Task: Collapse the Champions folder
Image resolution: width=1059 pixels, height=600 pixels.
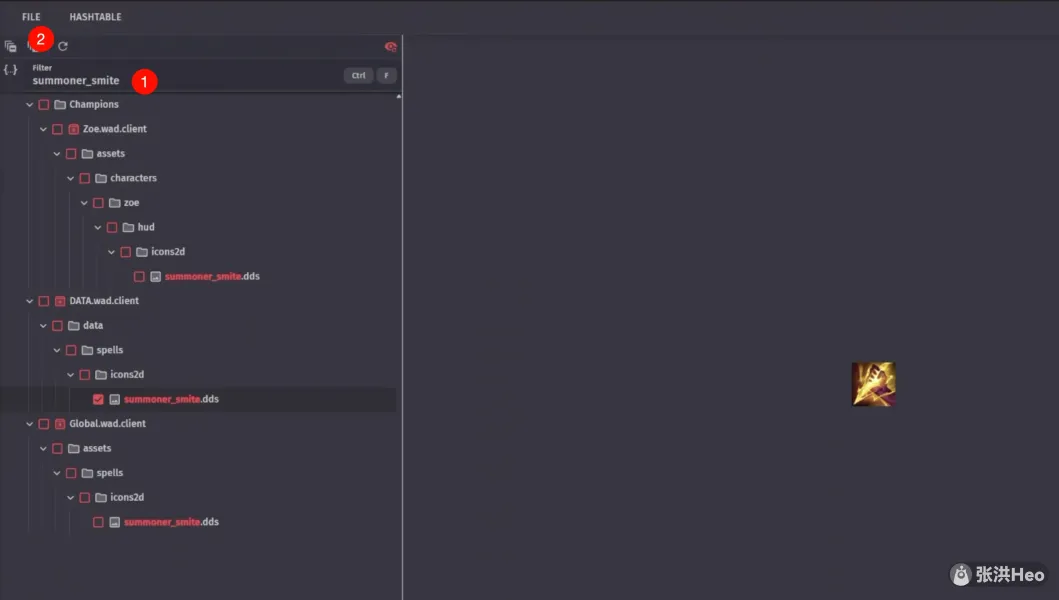Action: [29, 105]
